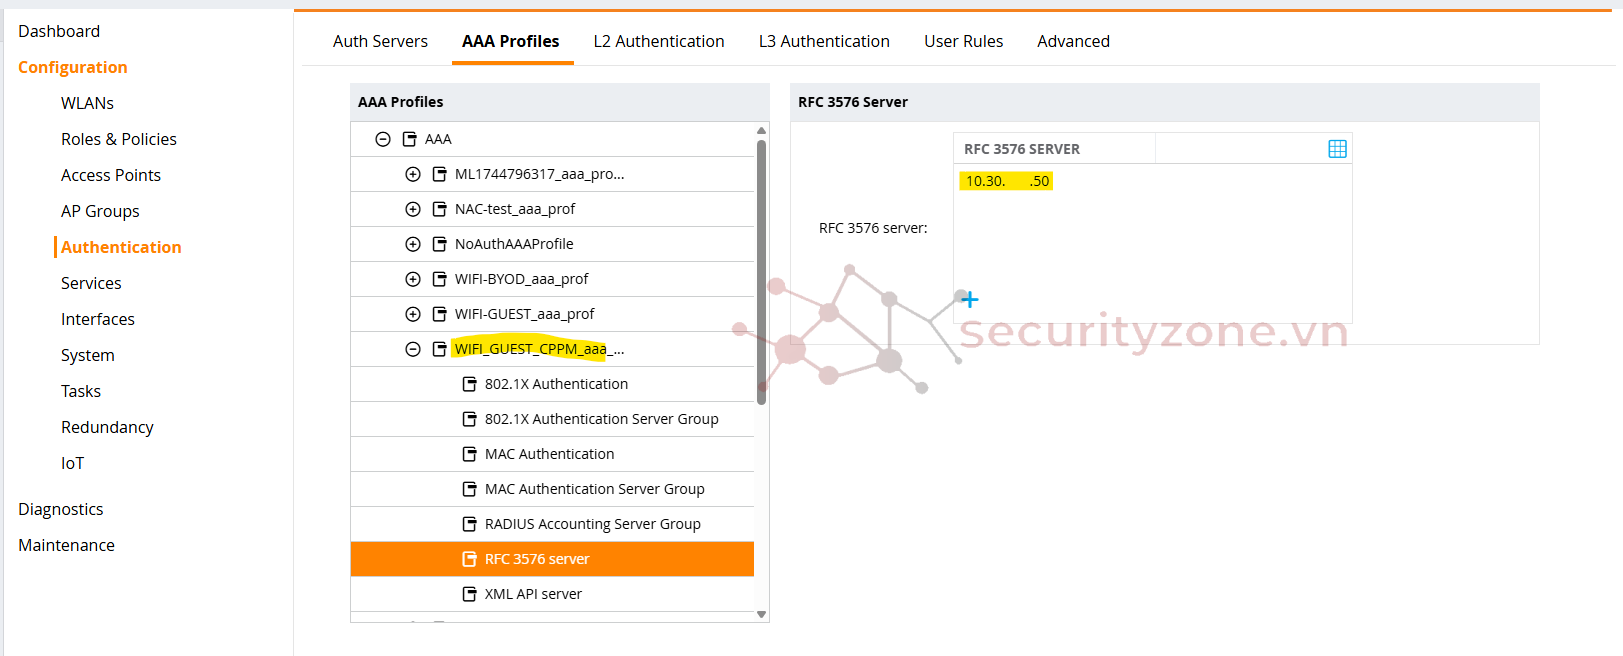
Task: Click the profile icon beside MAC Authentication
Action: [469, 454]
